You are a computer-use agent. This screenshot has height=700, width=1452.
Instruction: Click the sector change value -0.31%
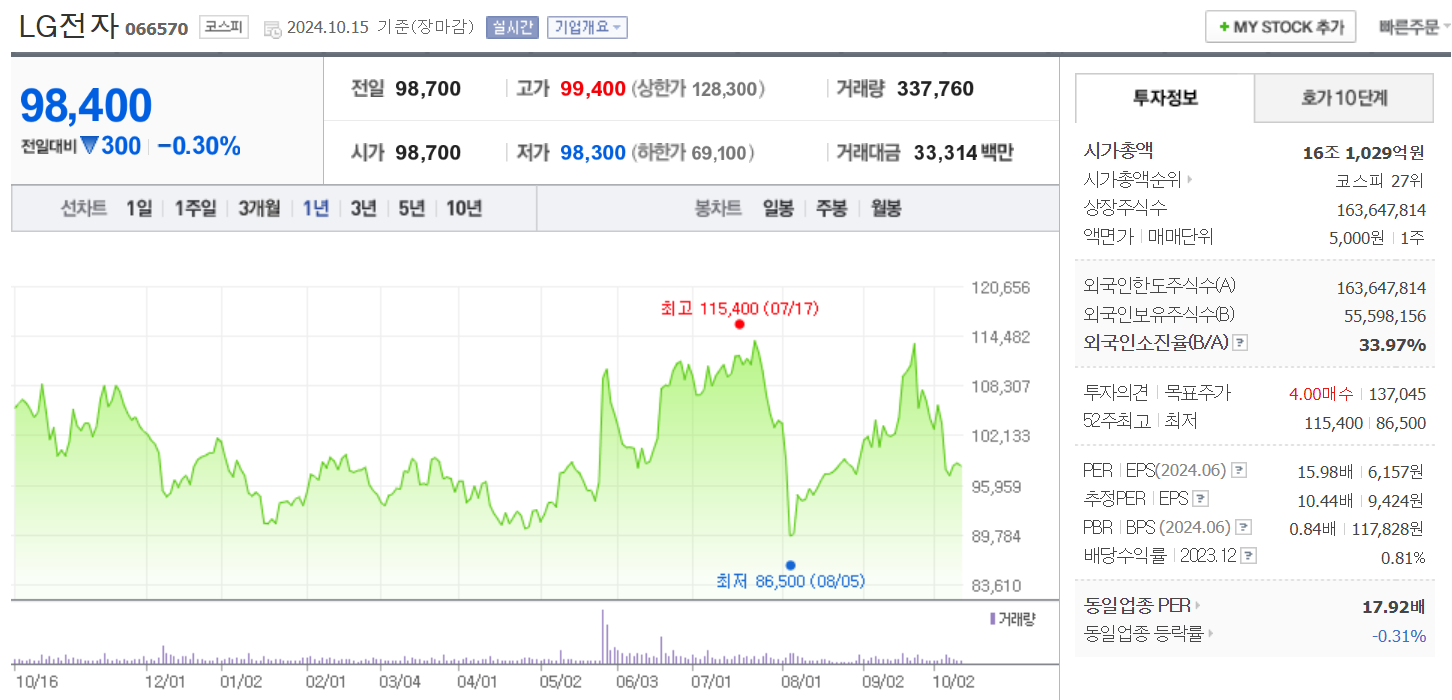[x=1399, y=635]
